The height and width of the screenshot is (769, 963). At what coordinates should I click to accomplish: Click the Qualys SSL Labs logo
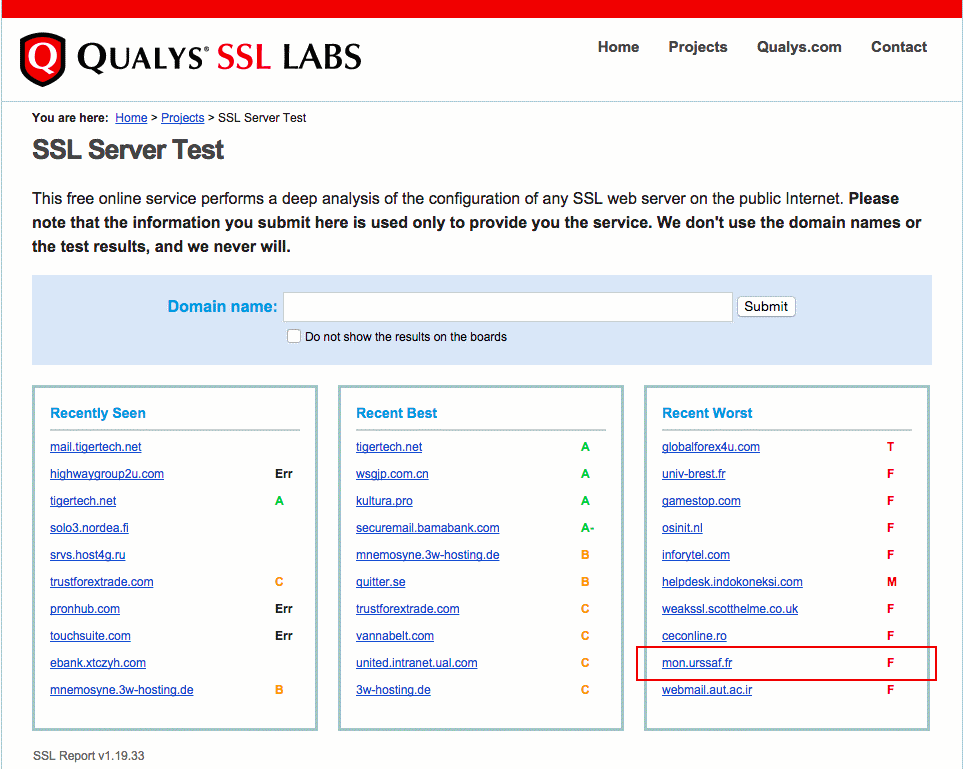click(190, 58)
